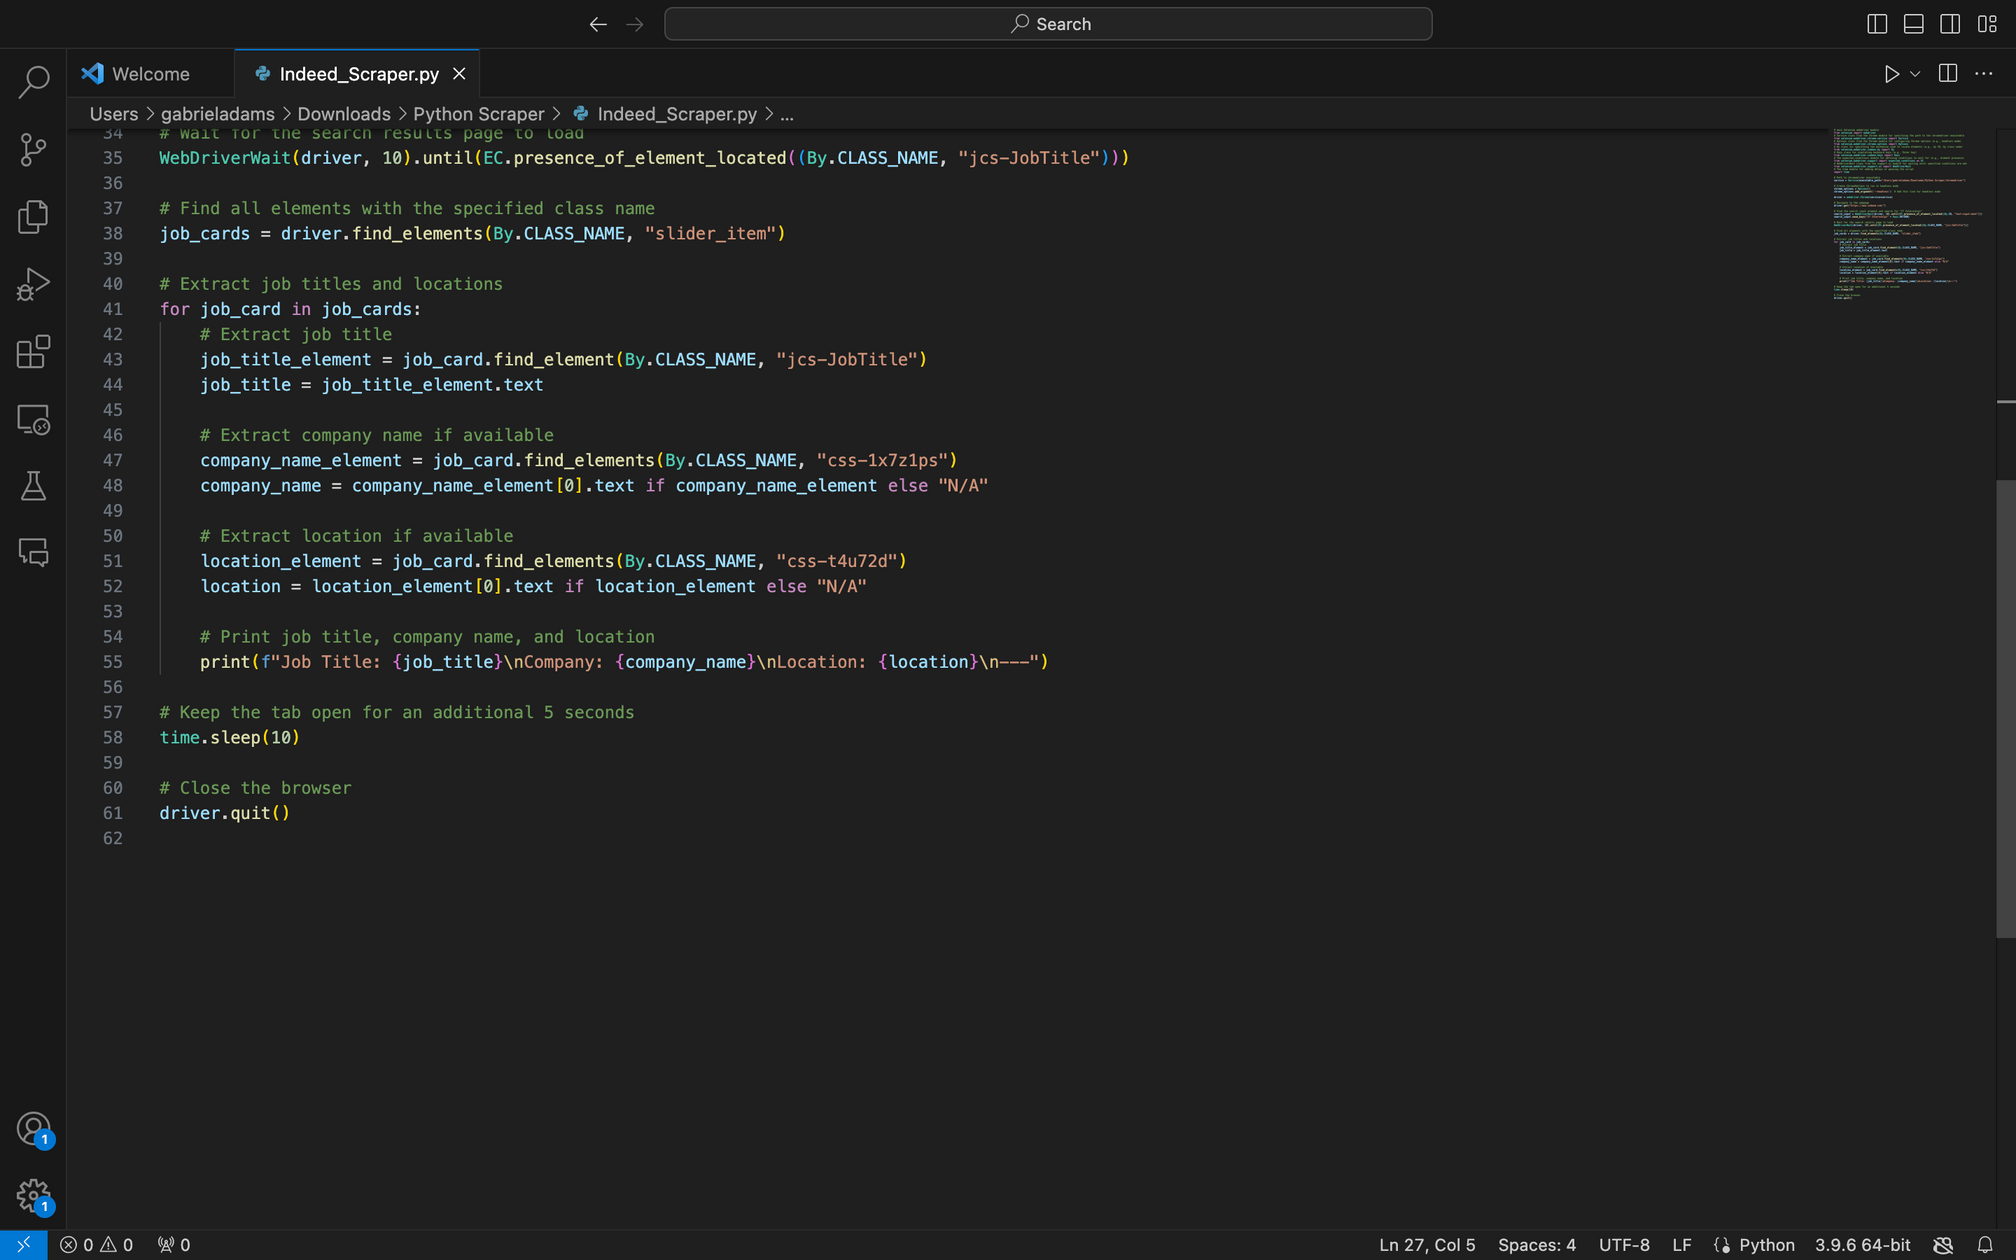Viewport: 2016px width, 1260px height.
Task: Open Manage settings gear menu
Action: click(33, 1194)
